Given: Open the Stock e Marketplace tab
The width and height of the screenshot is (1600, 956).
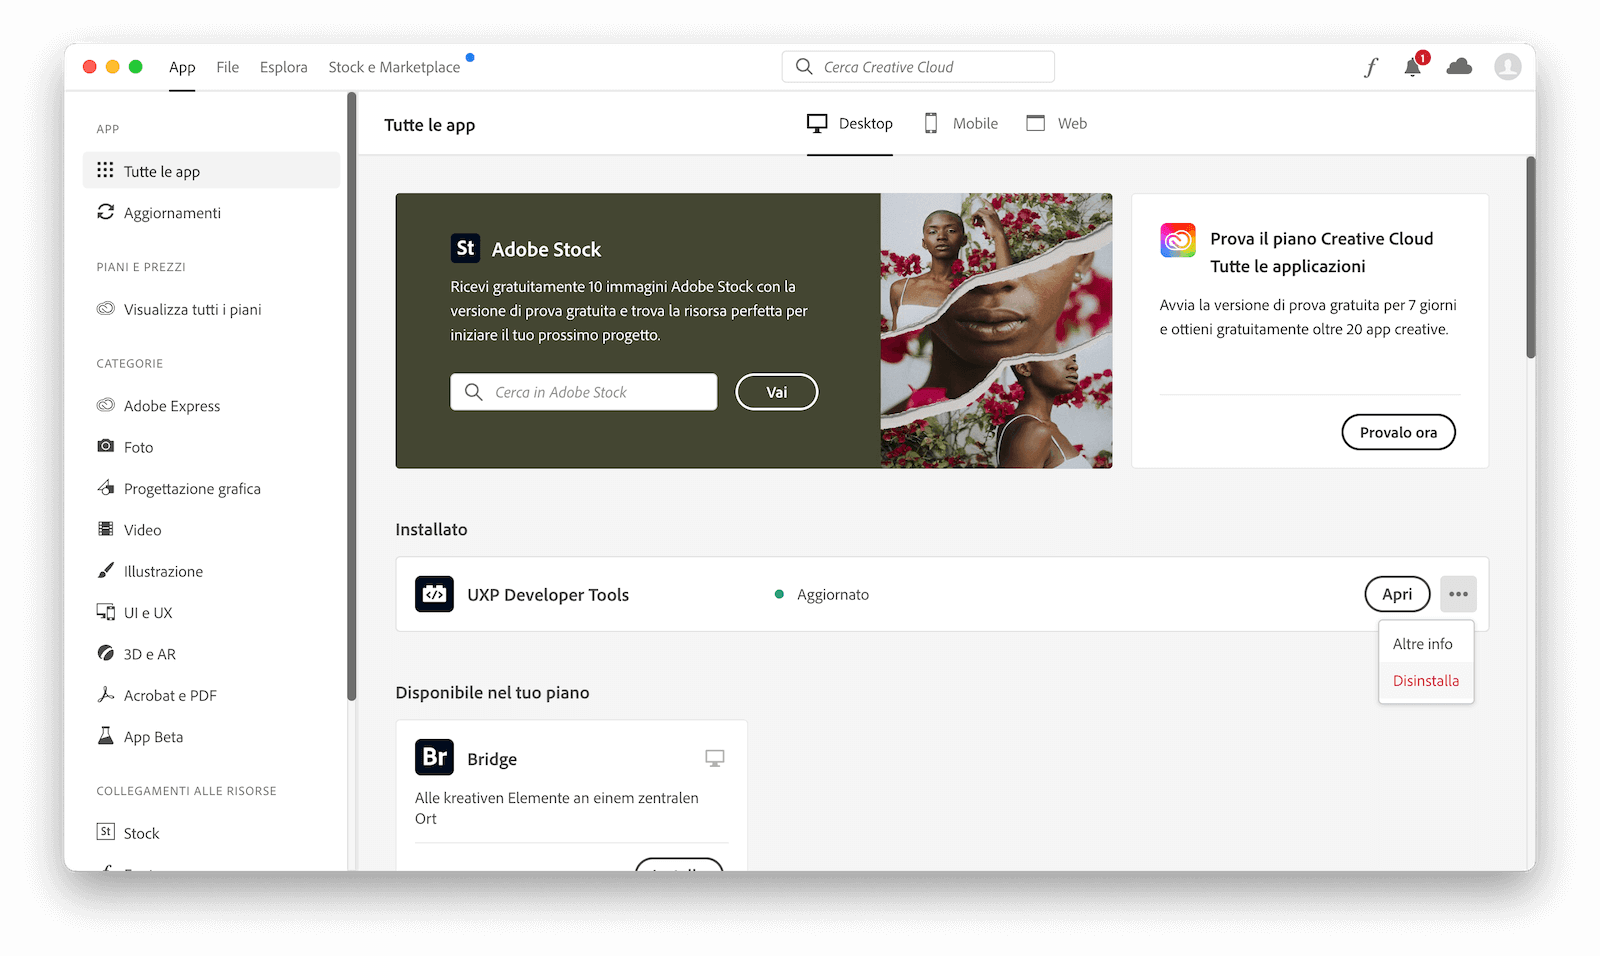Looking at the screenshot, I should 394,67.
